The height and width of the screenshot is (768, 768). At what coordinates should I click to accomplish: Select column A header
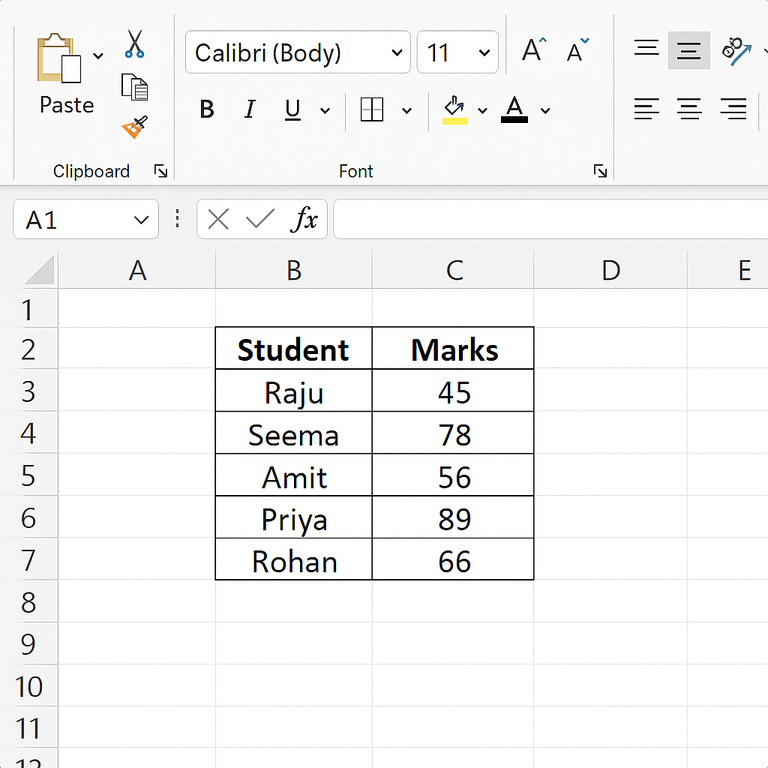pyautogui.click(x=137, y=270)
